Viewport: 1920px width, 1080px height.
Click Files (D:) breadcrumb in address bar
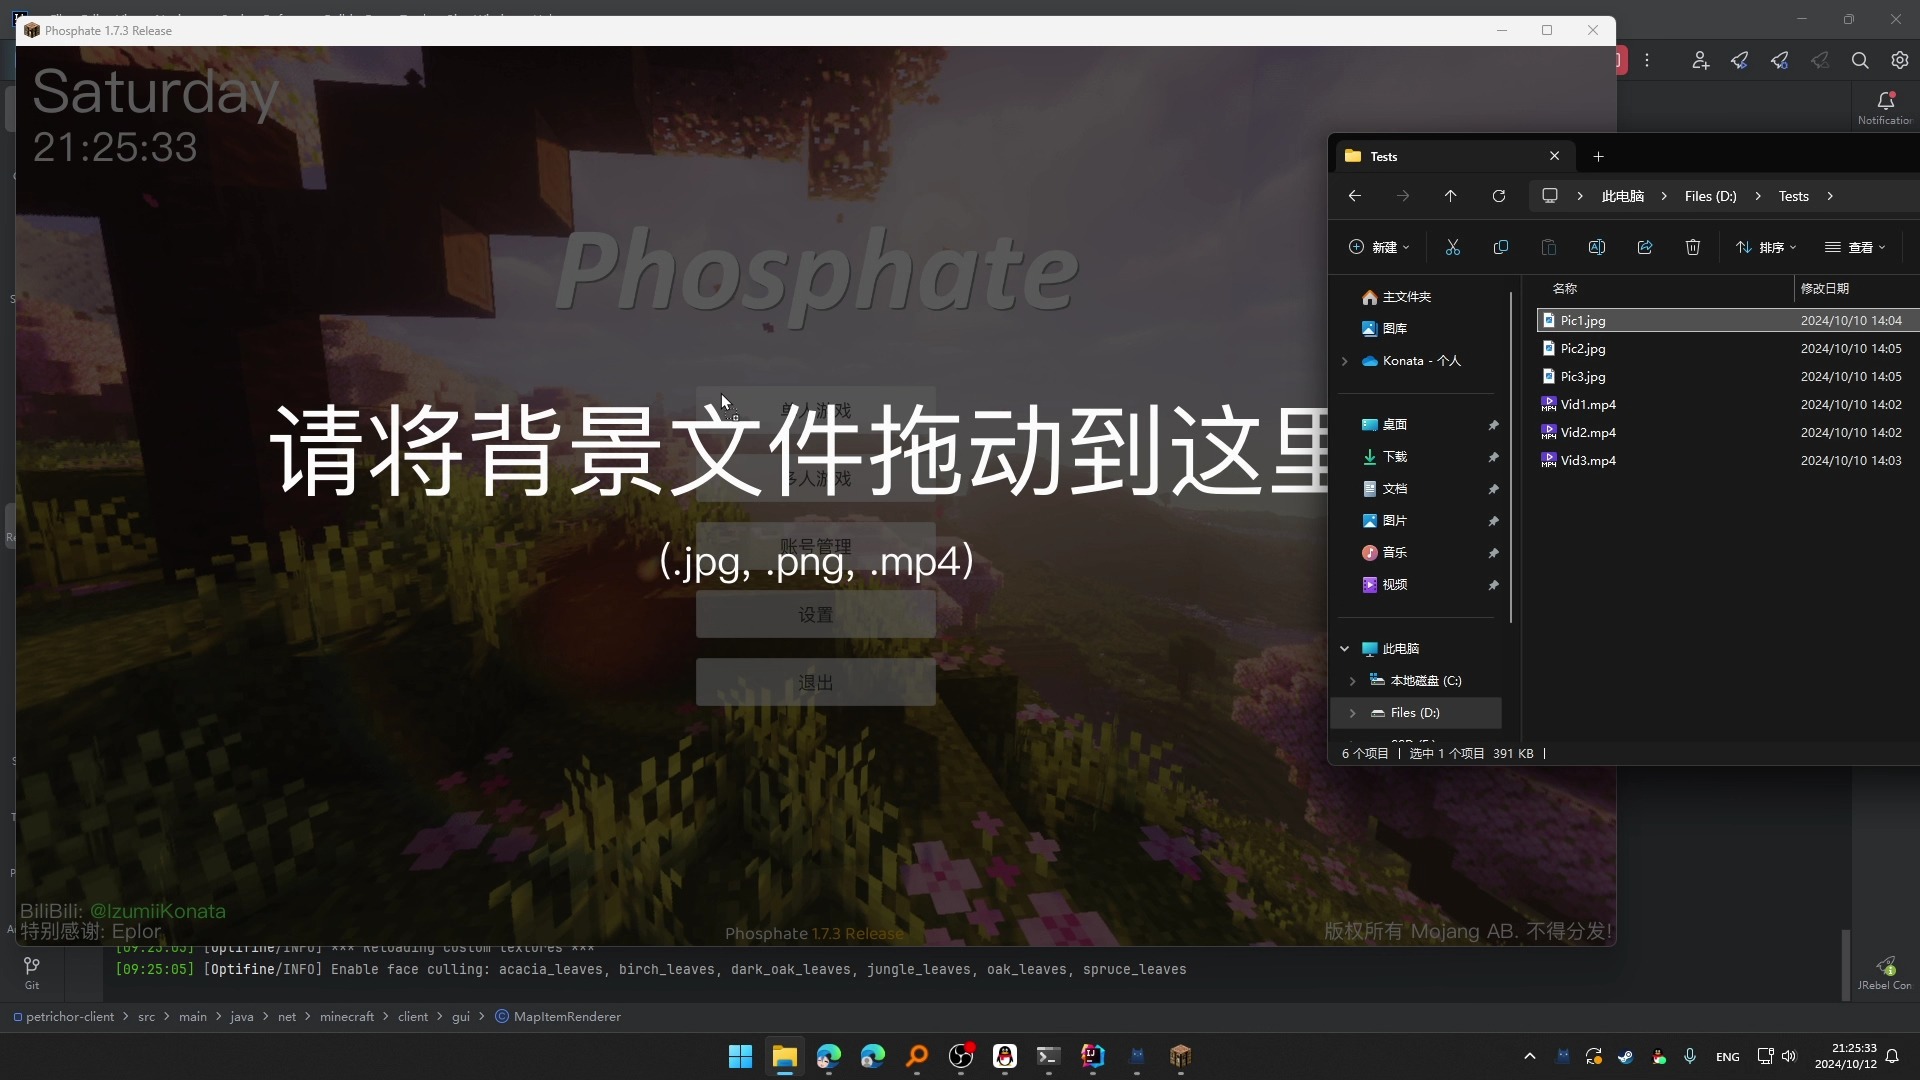point(1710,196)
